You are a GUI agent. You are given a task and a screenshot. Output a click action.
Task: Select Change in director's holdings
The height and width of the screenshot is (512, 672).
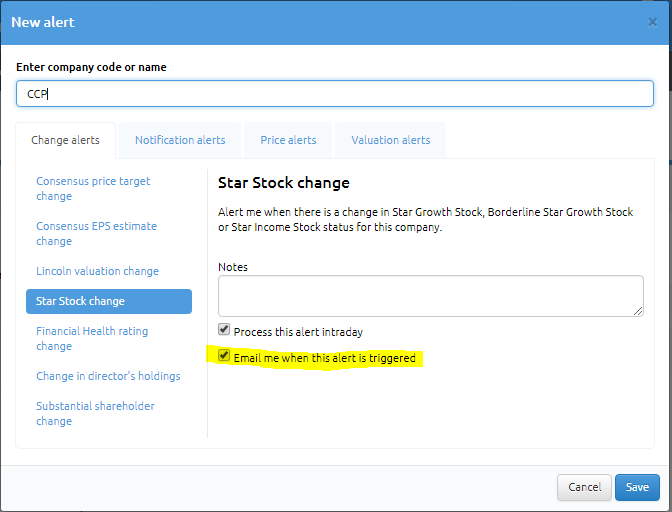coord(109,376)
